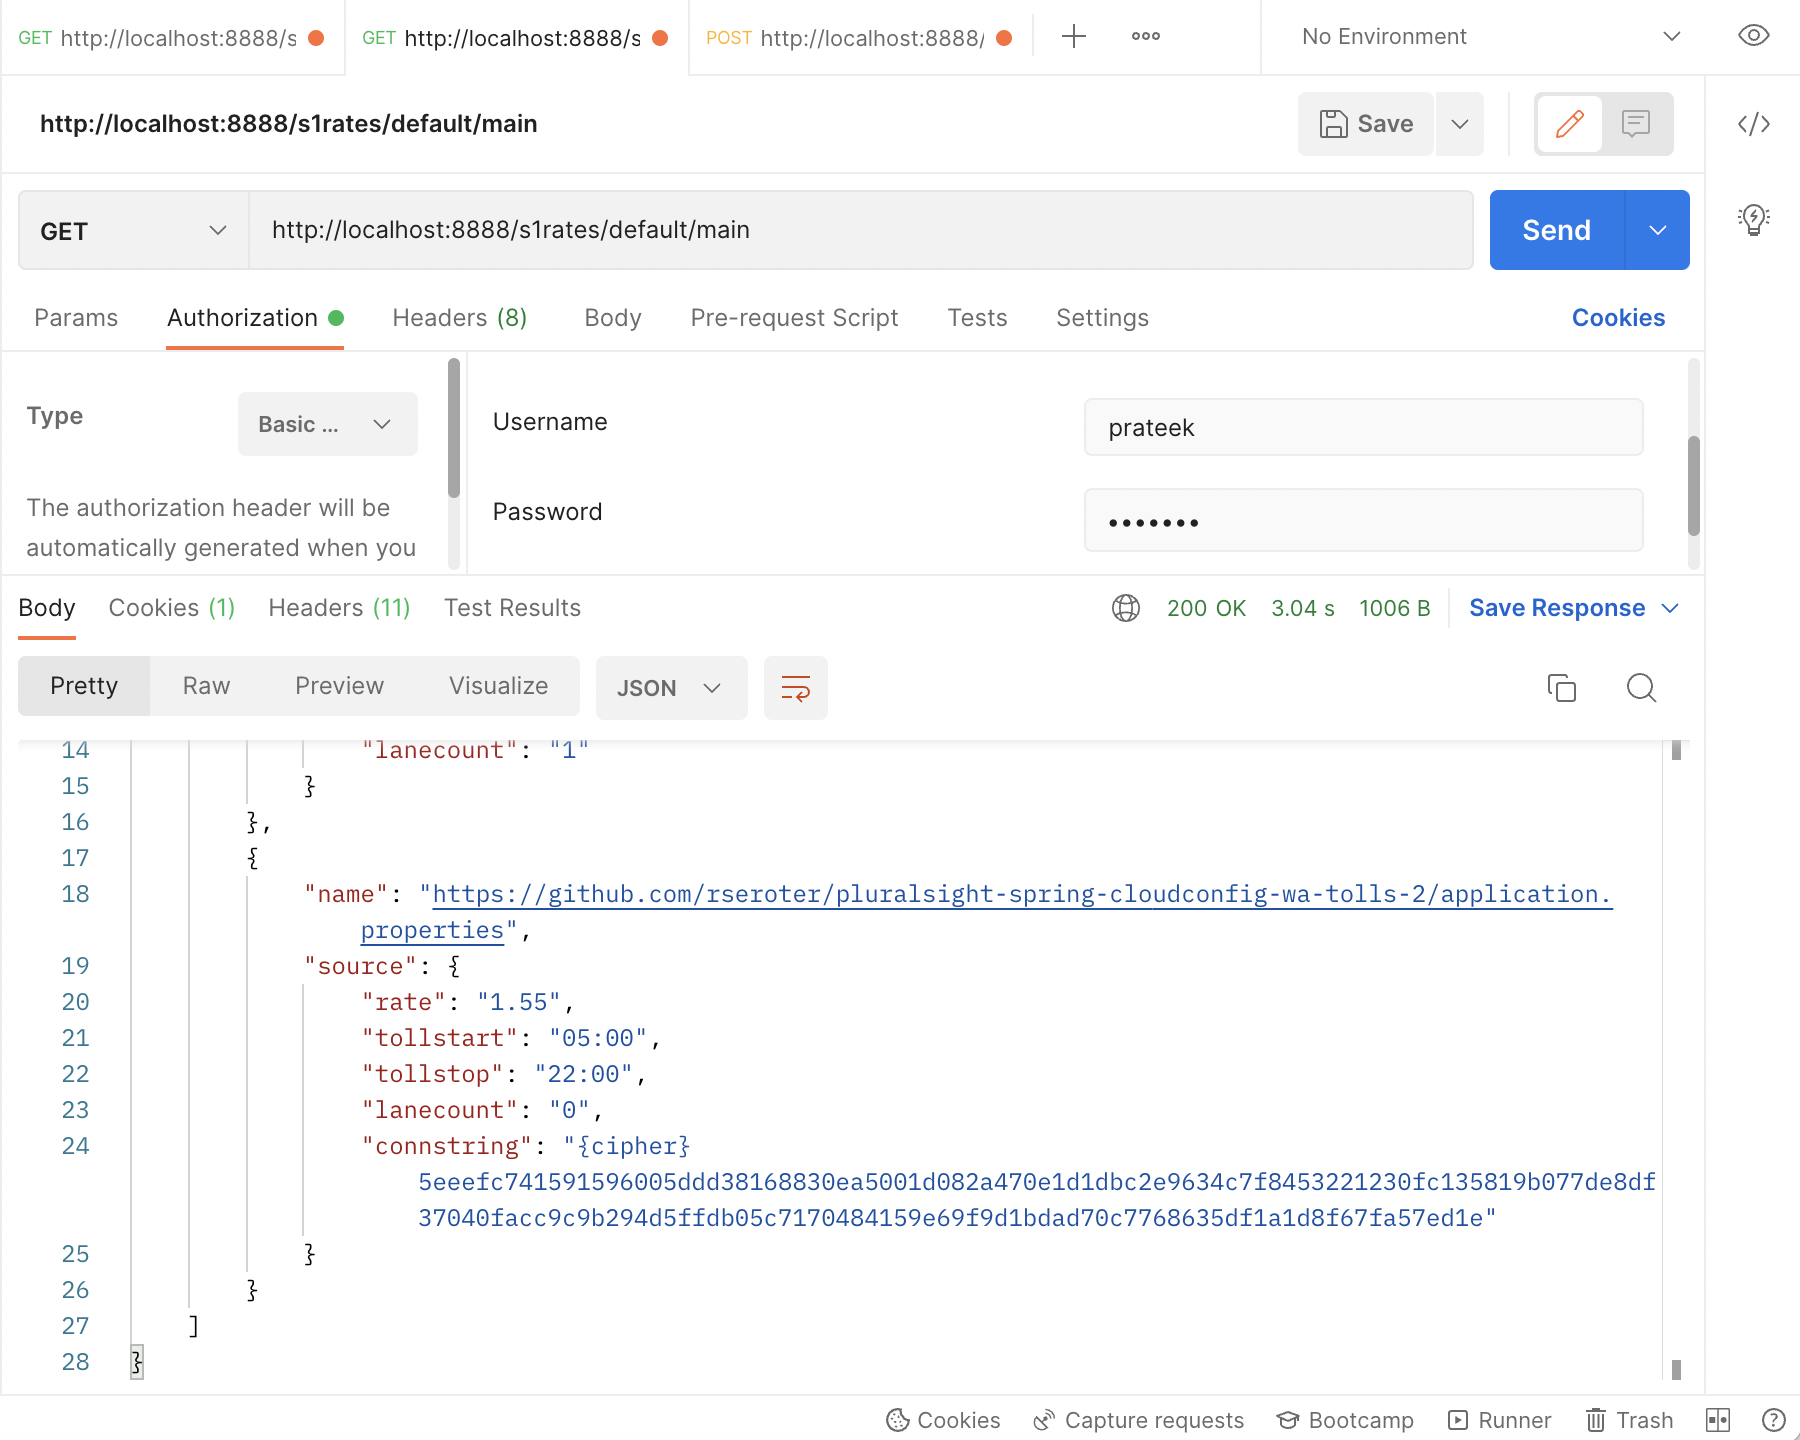Screen dimensions: 1800x1440
Task: Open the github application.properties link in response
Action: 1021,894
